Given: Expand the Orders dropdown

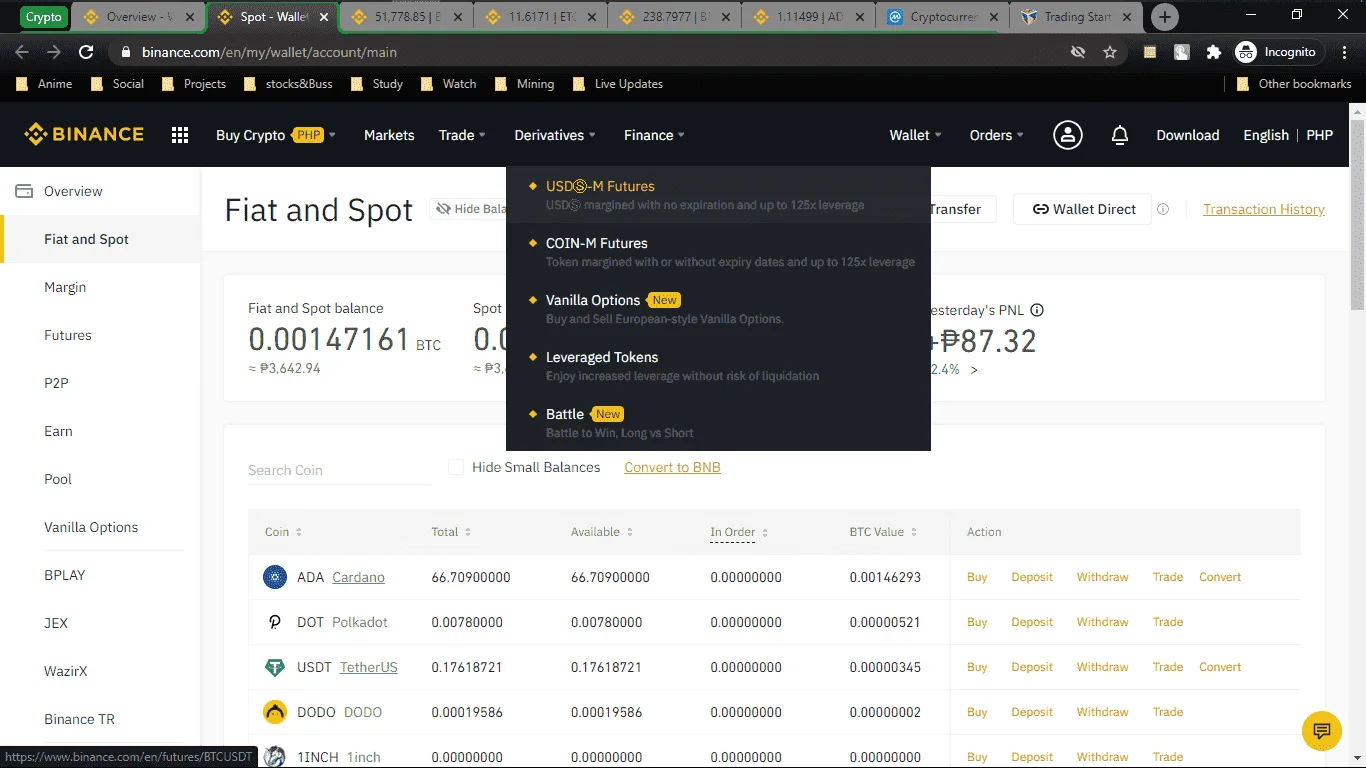Looking at the screenshot, I should tap(996, 135).
